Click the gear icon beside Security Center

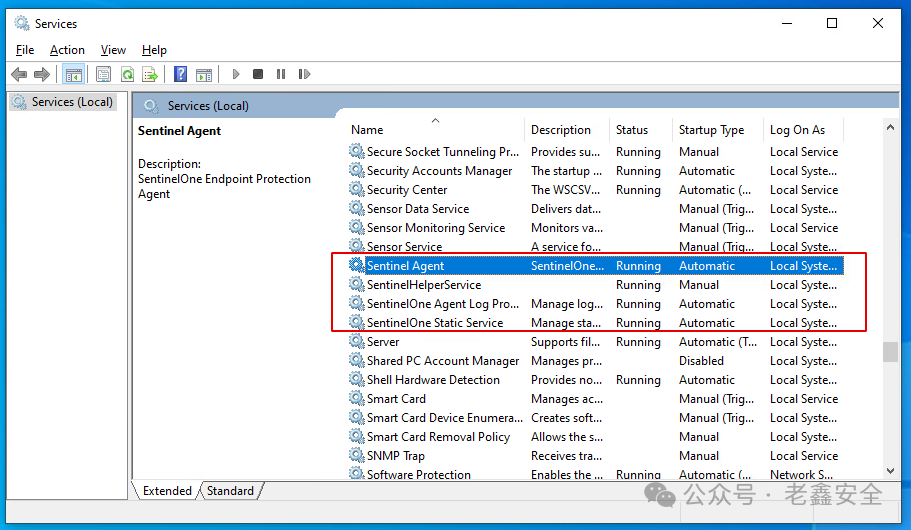pyautogui.click(x=356, y=189)
